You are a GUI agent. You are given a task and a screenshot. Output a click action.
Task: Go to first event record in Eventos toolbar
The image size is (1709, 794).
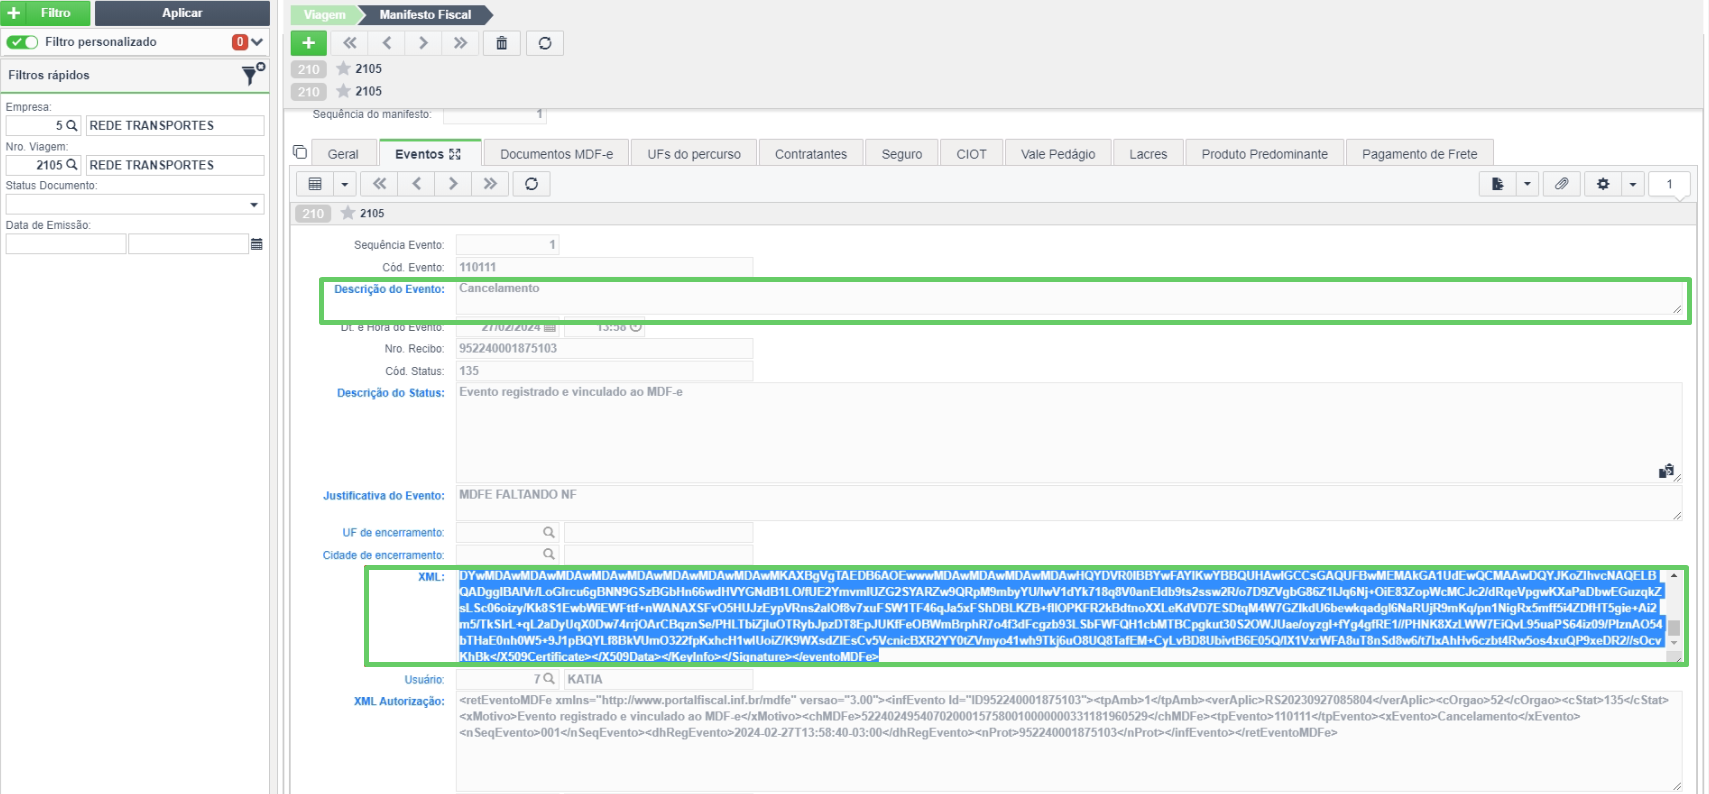pos(379,184)
